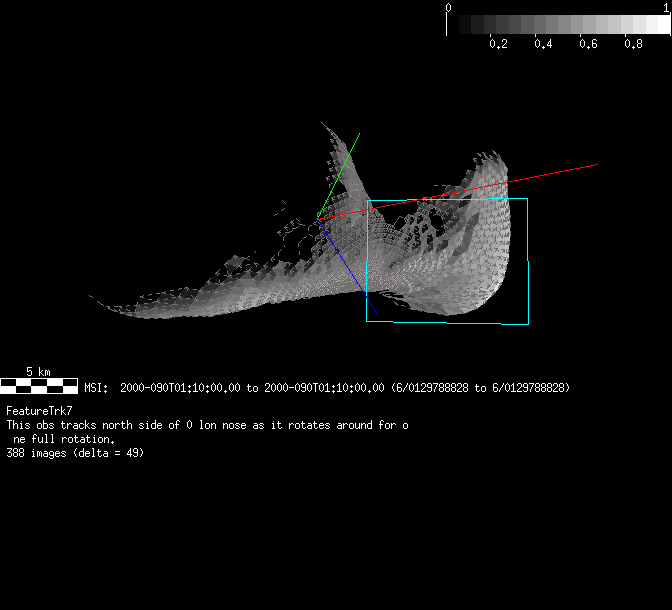Viewport: 672px width, 610px height.
Task: Click the minimum value 0 above the color bar
Action: (448, 8)
